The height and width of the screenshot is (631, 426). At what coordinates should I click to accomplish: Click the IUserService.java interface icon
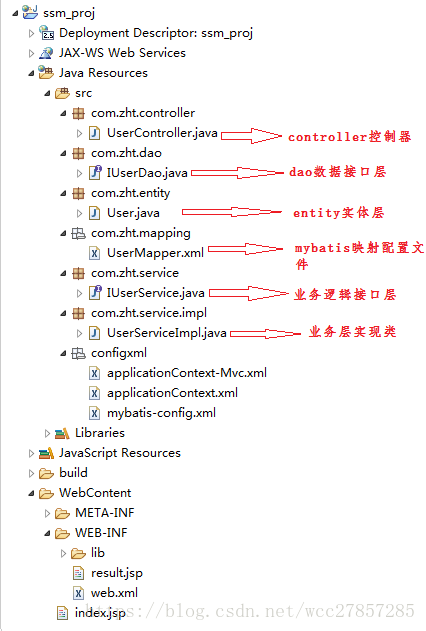click(95, 293)
